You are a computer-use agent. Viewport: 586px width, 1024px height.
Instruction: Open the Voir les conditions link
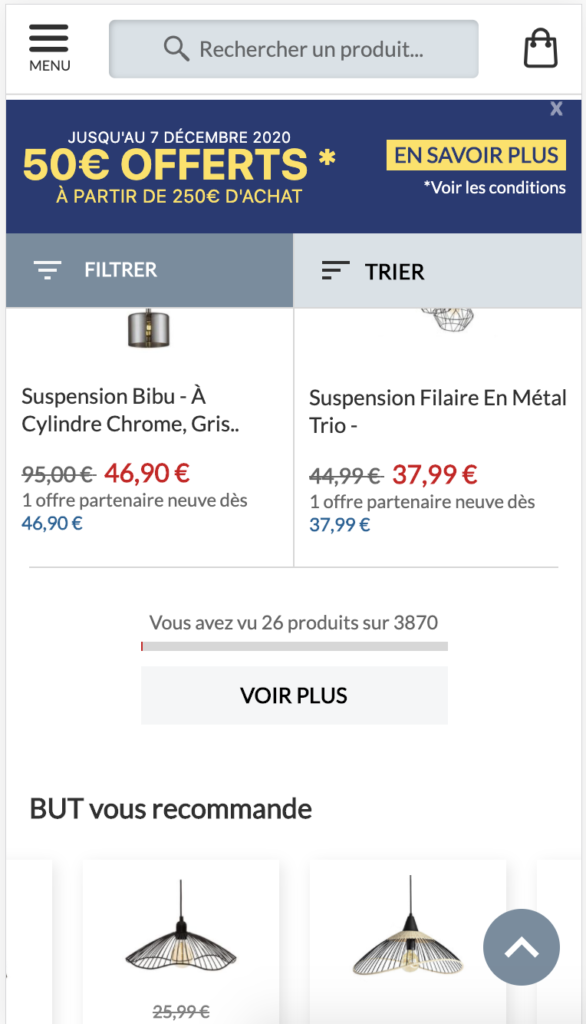pos(495,187)
